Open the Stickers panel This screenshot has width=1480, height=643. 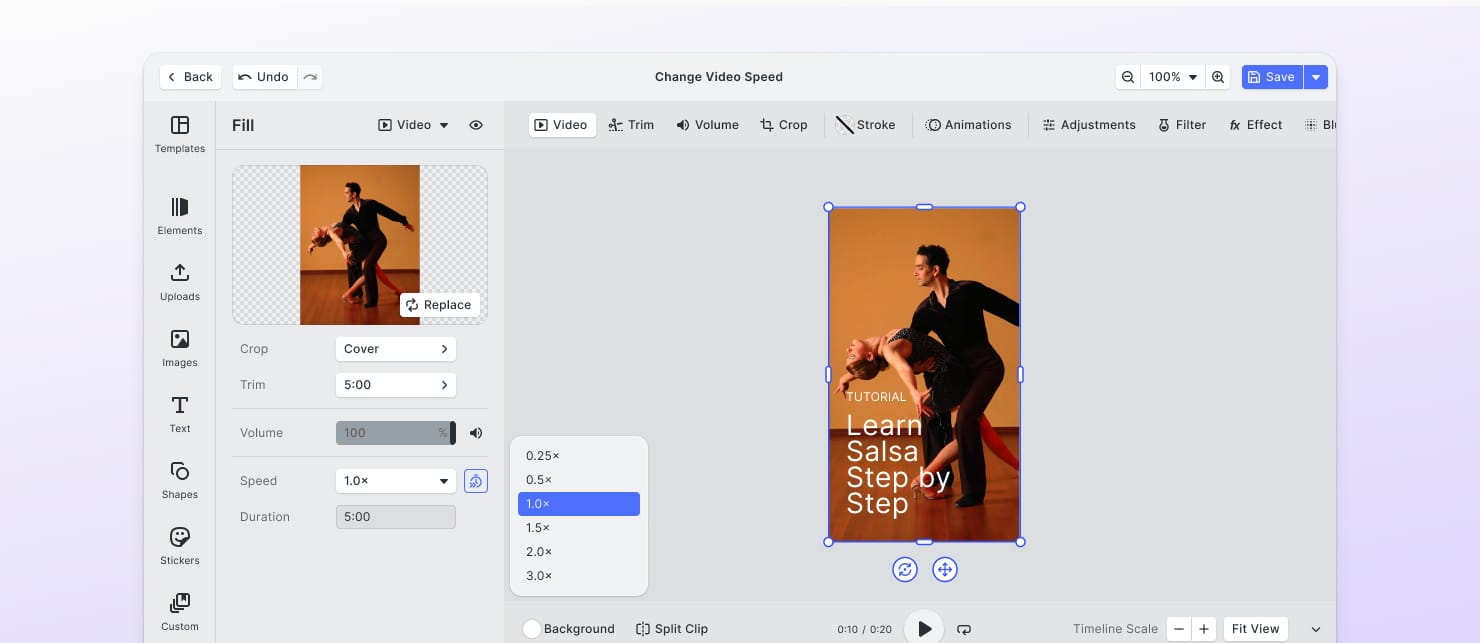[x=180, y=546]
